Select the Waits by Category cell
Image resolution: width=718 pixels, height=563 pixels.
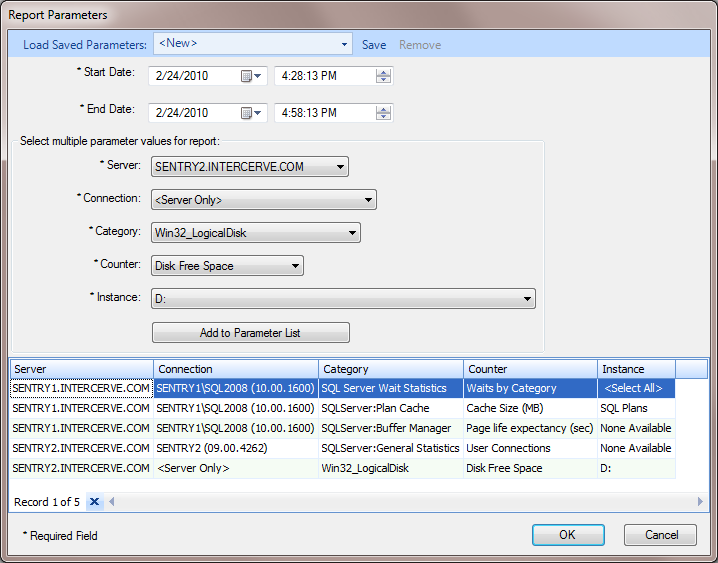[530, 388]
